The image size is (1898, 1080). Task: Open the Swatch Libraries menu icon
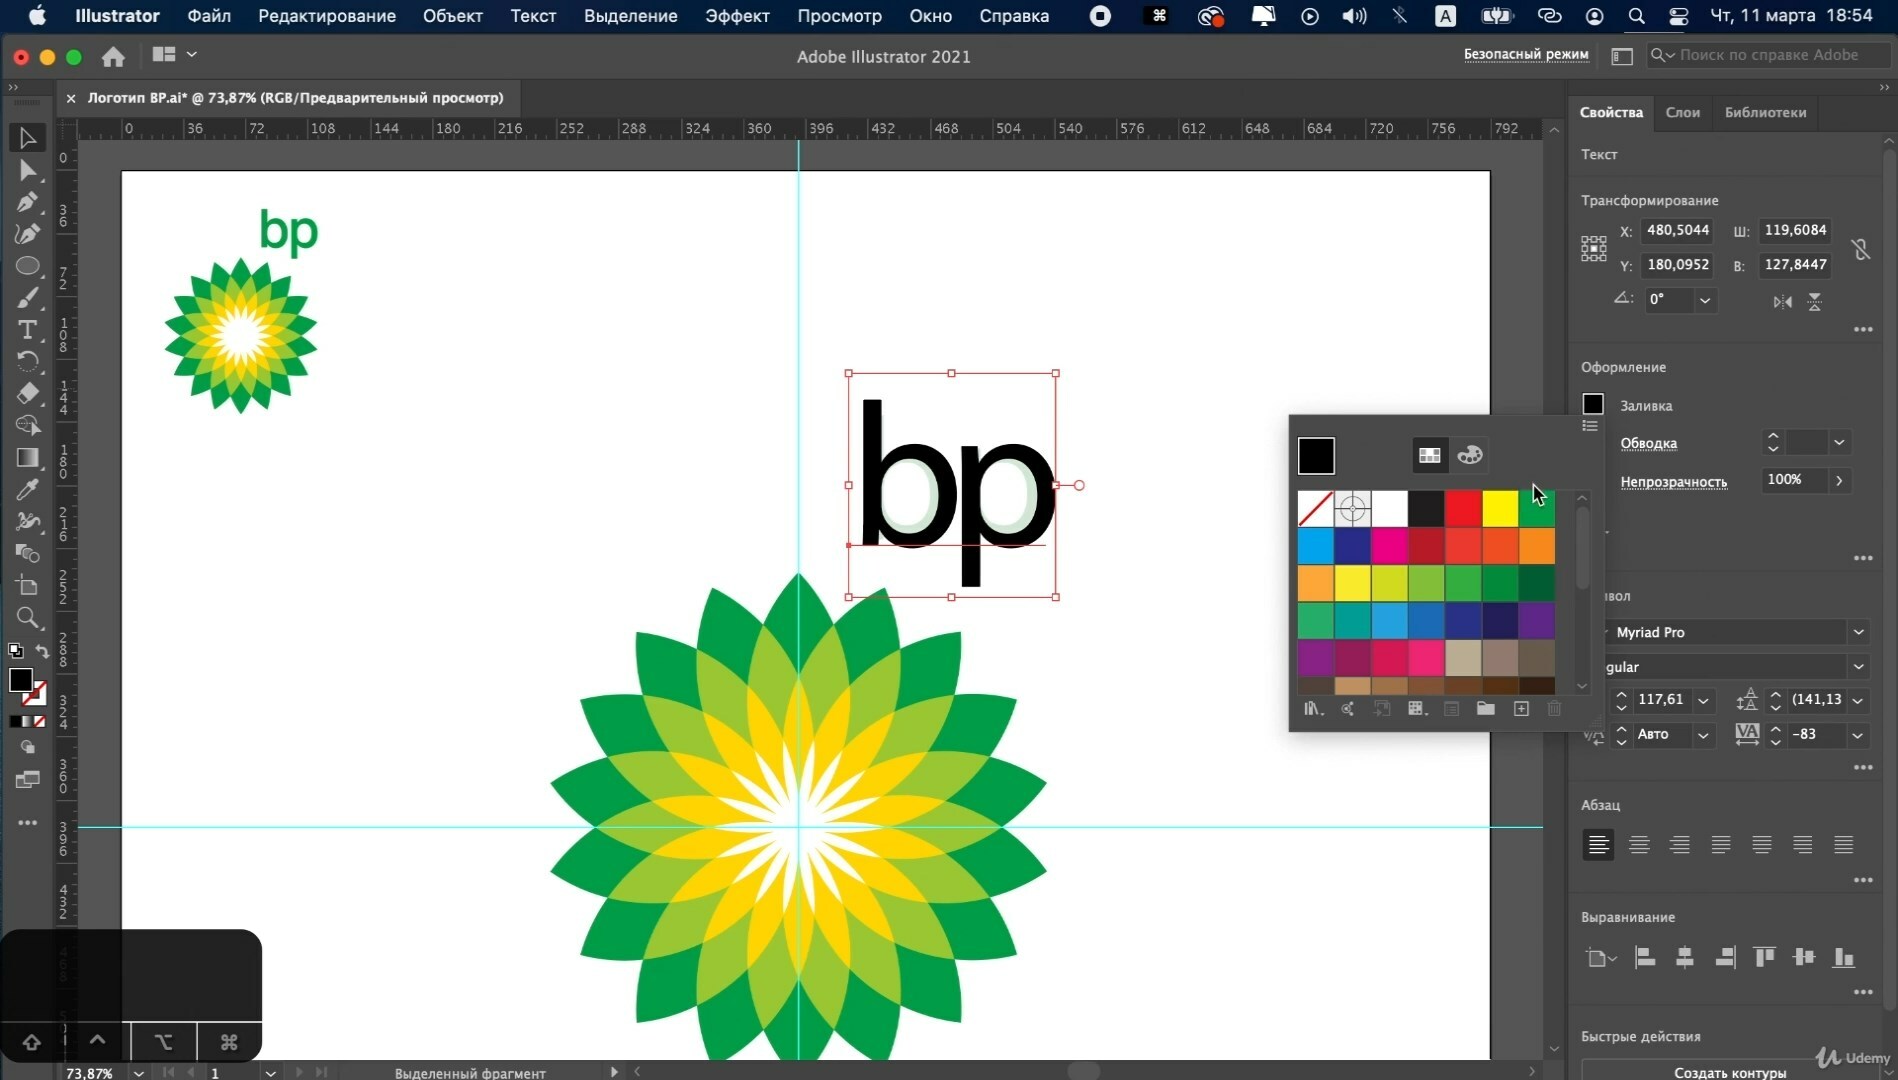pos(1313,709)
